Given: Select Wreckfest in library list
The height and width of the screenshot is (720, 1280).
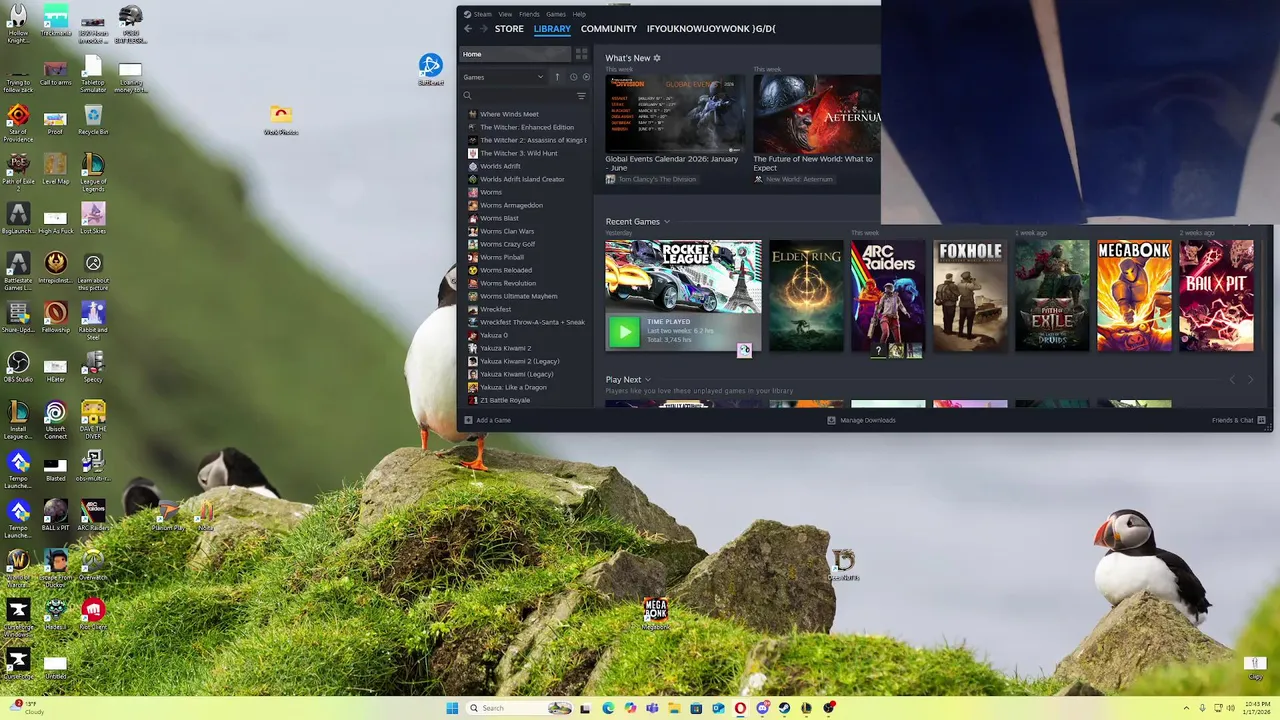Looking at the screenshot, I should [495, 309].
